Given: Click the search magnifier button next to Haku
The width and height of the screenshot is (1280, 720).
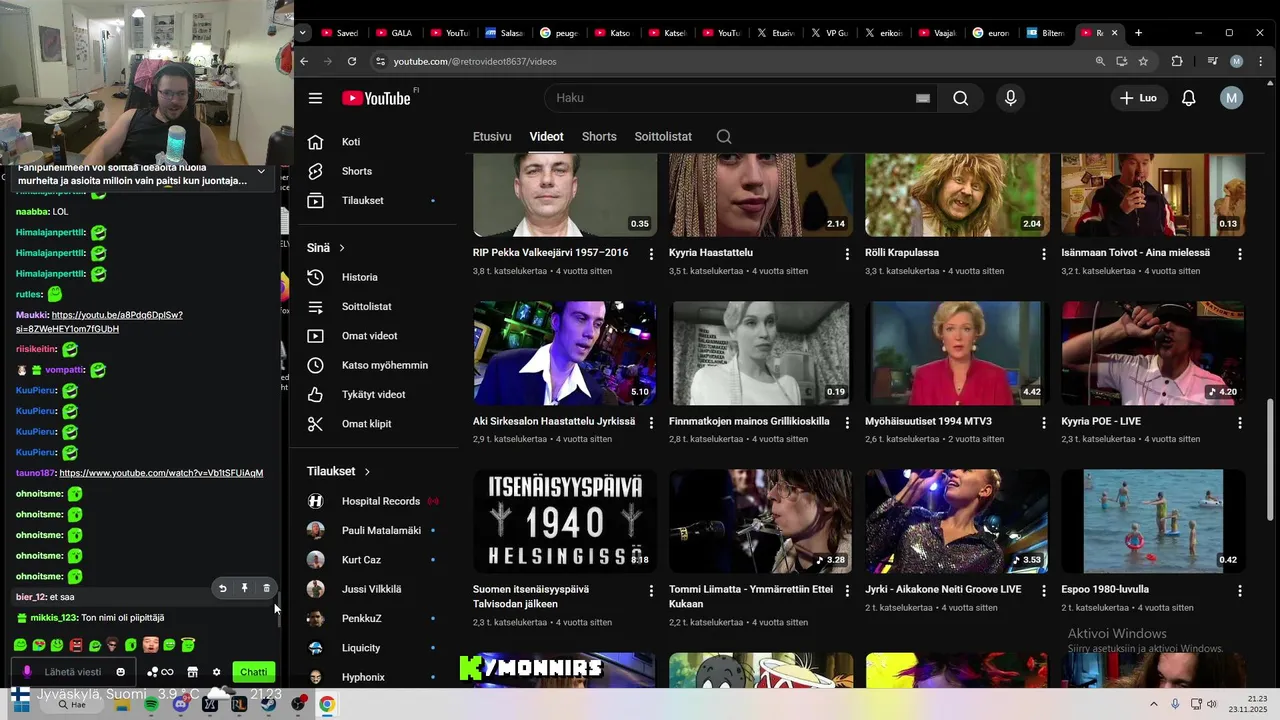Looking at the screenshot, I should point(961,98).
